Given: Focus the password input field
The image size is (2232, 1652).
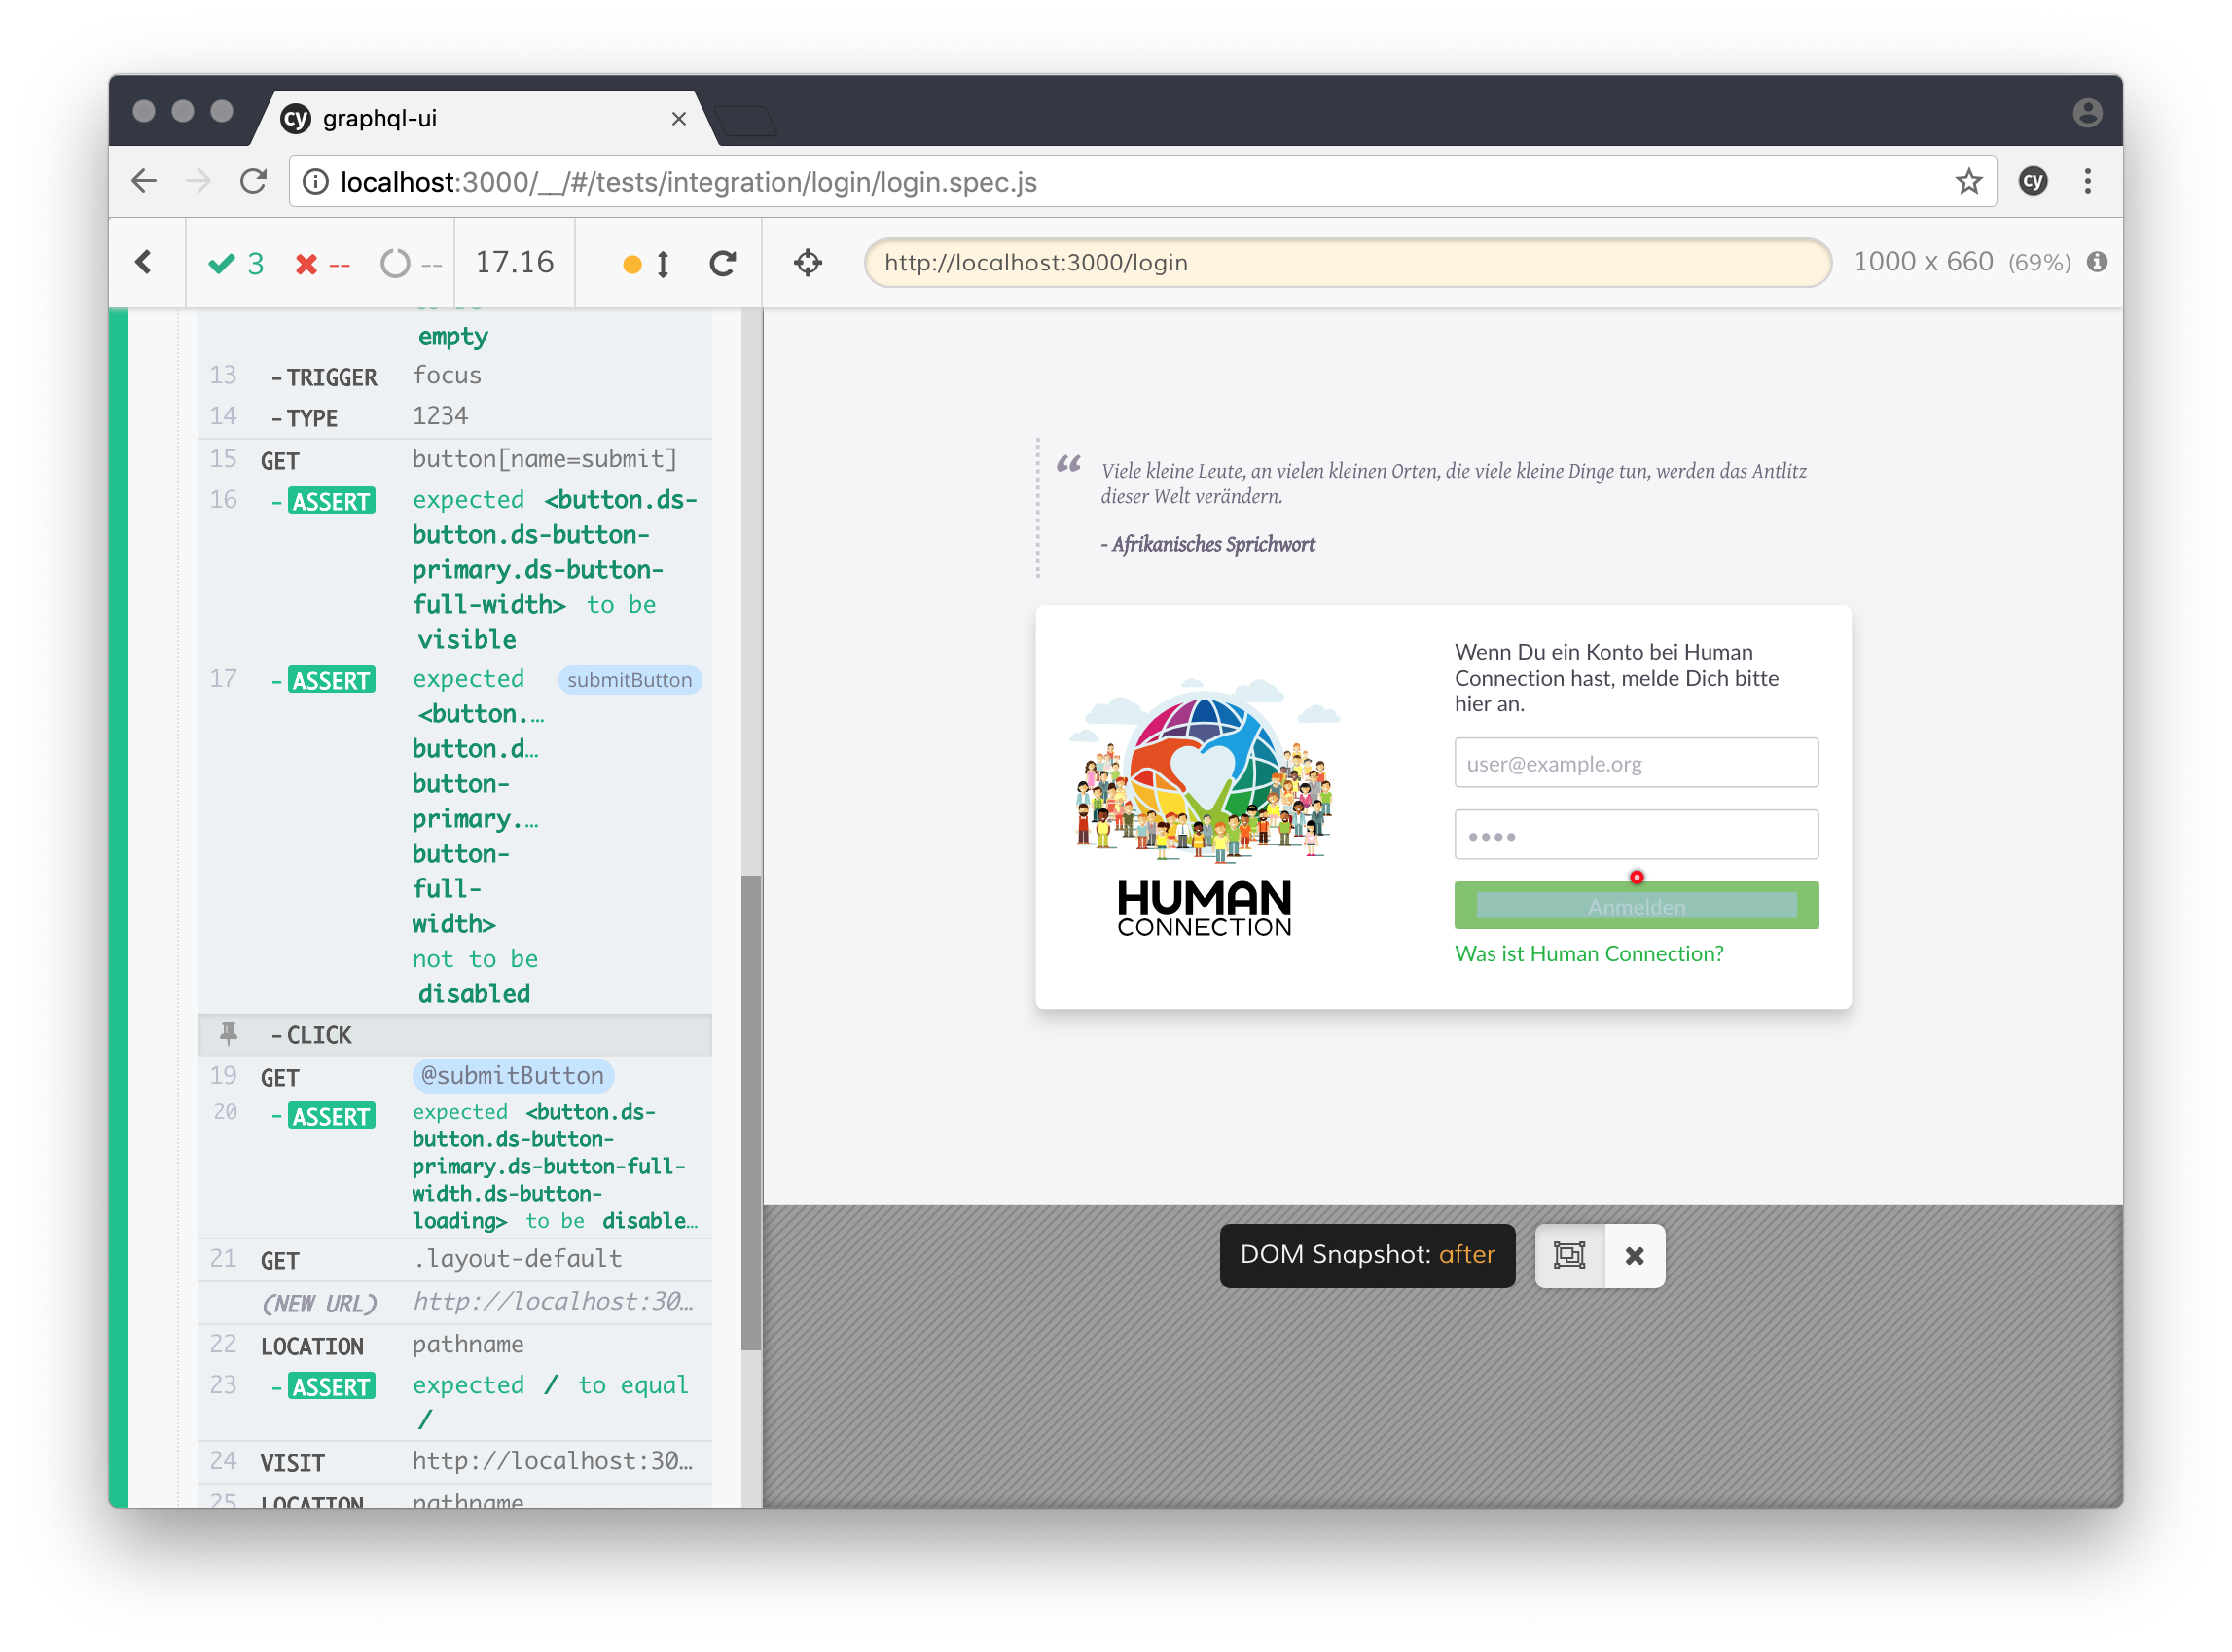Looking at the screenshot, I should [x=1636, y=834].
